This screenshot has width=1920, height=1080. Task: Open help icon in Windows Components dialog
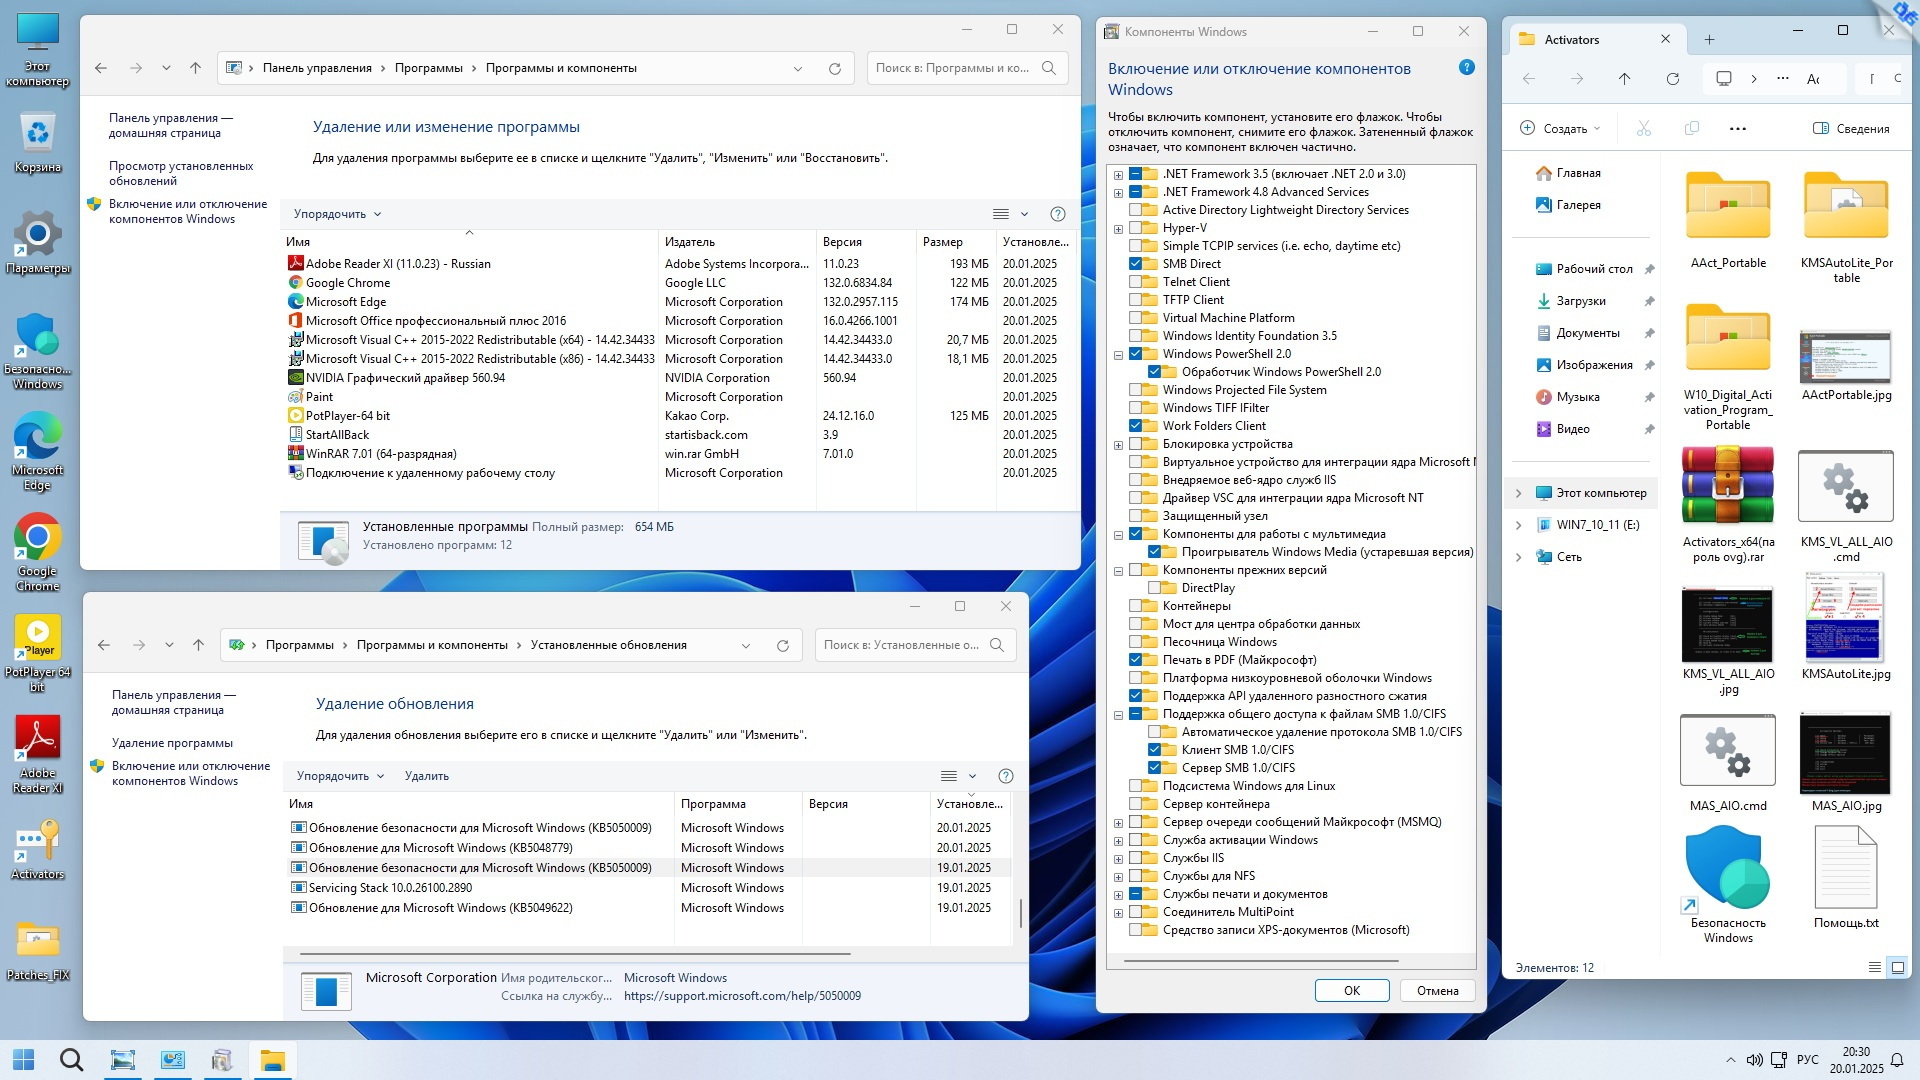1466,68
